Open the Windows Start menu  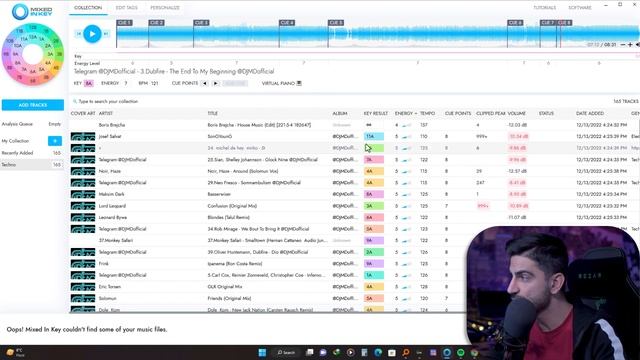262,352
